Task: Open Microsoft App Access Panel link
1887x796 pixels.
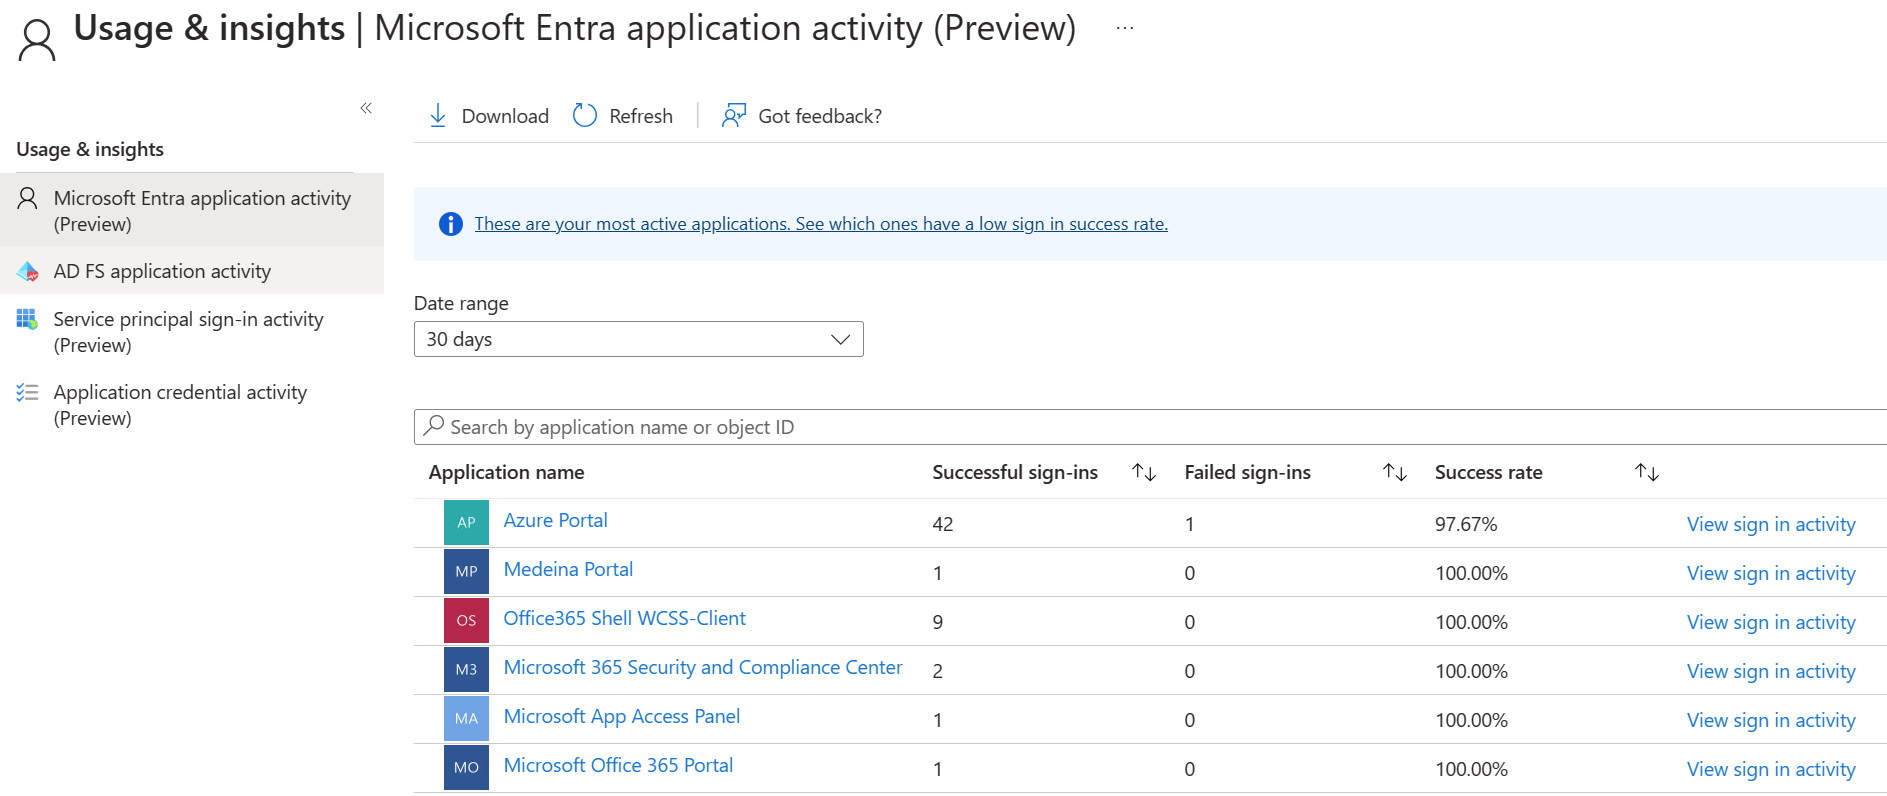Action: [x=622, y=716]
